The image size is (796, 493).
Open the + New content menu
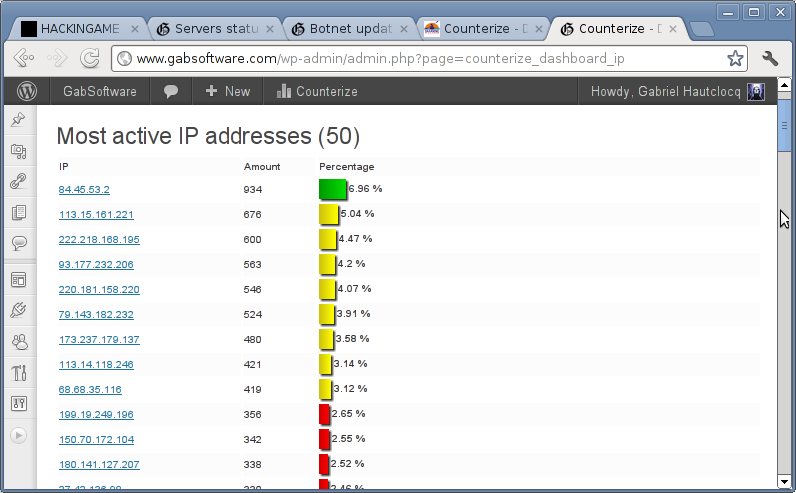[x=227, y=91]
